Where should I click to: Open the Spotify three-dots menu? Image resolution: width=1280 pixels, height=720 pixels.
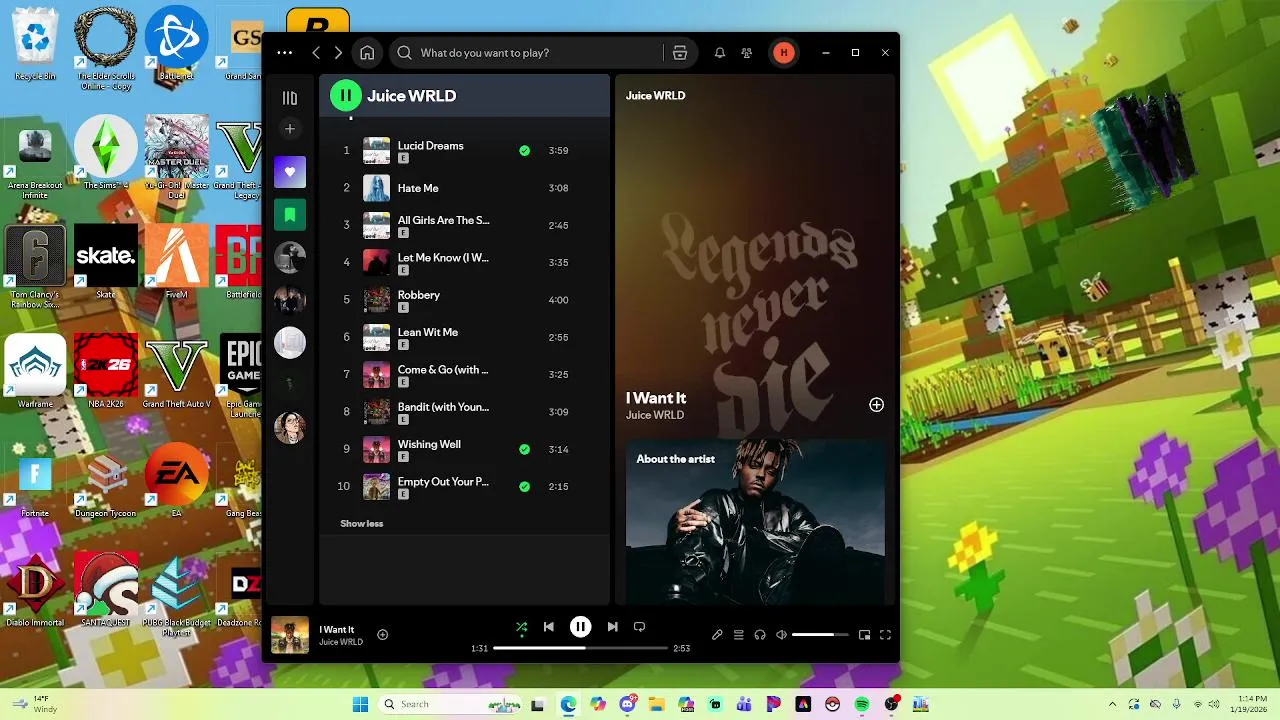285,53
